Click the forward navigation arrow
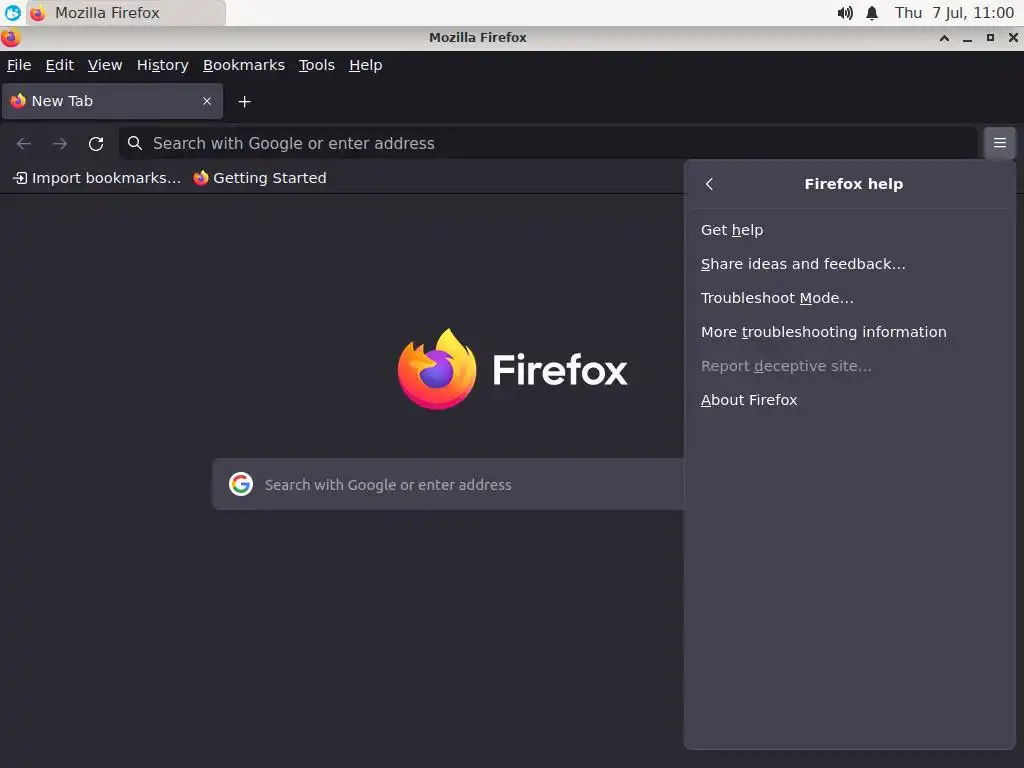The height and width of the screenshot is (768, 1024). [x=60, y=144]
